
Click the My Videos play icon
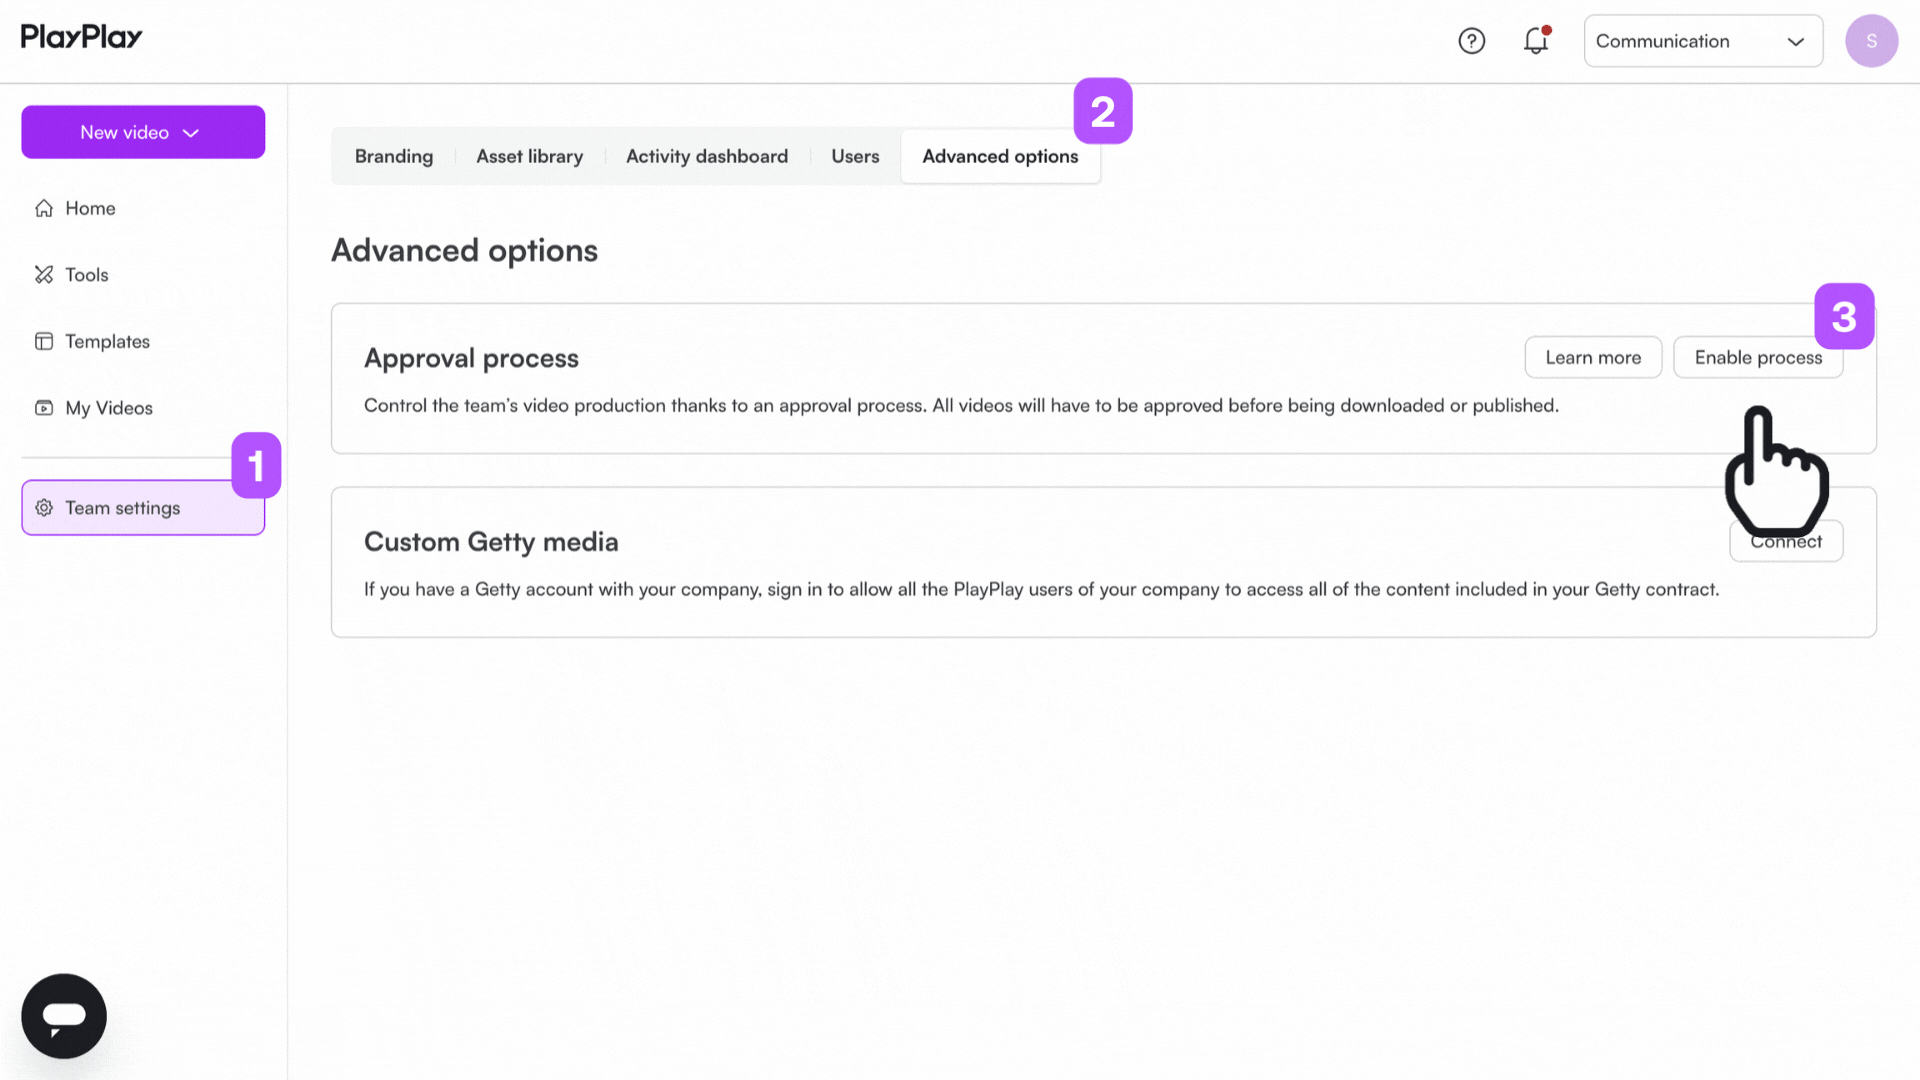[44, 408]
